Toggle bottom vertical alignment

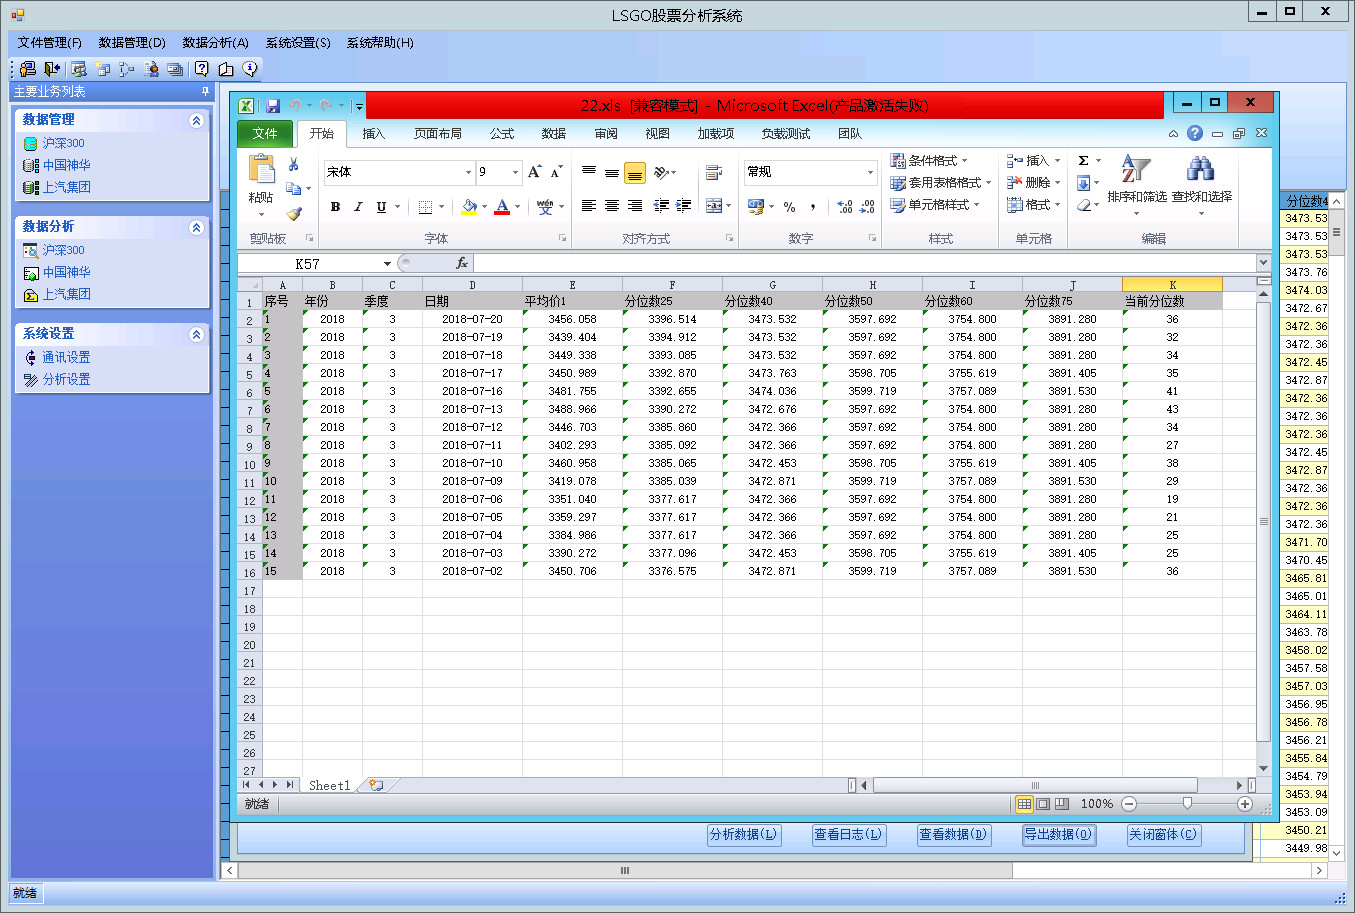pos(635,173)
